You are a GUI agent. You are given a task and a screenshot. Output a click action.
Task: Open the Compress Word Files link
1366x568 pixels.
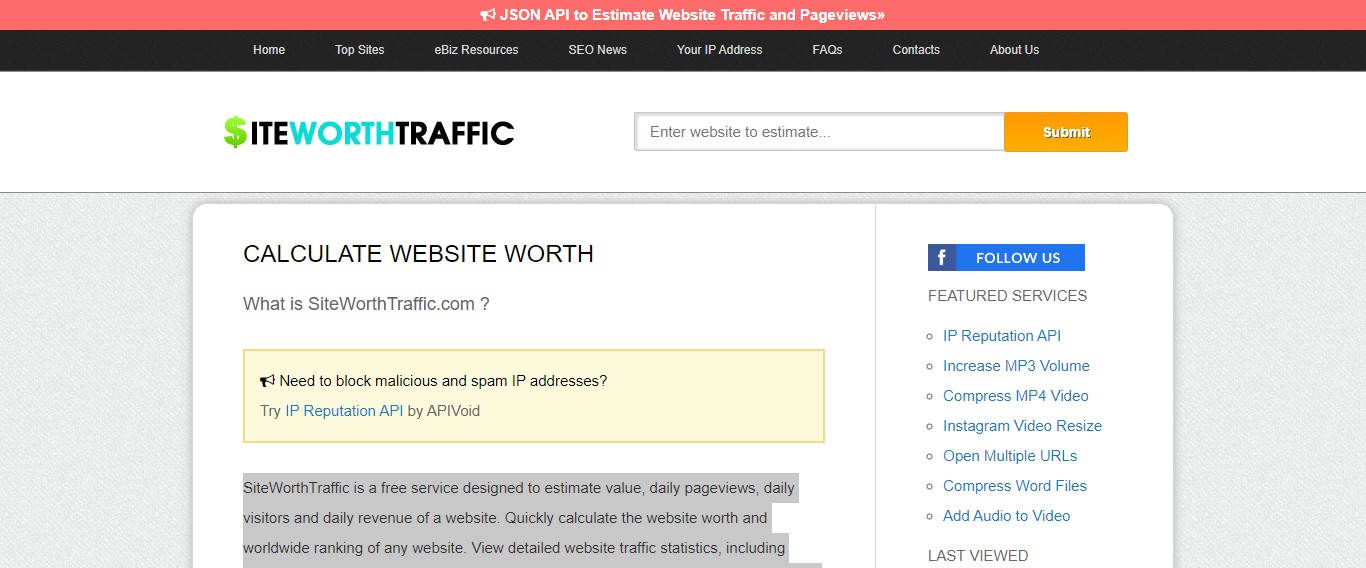tap(1015, 486)
